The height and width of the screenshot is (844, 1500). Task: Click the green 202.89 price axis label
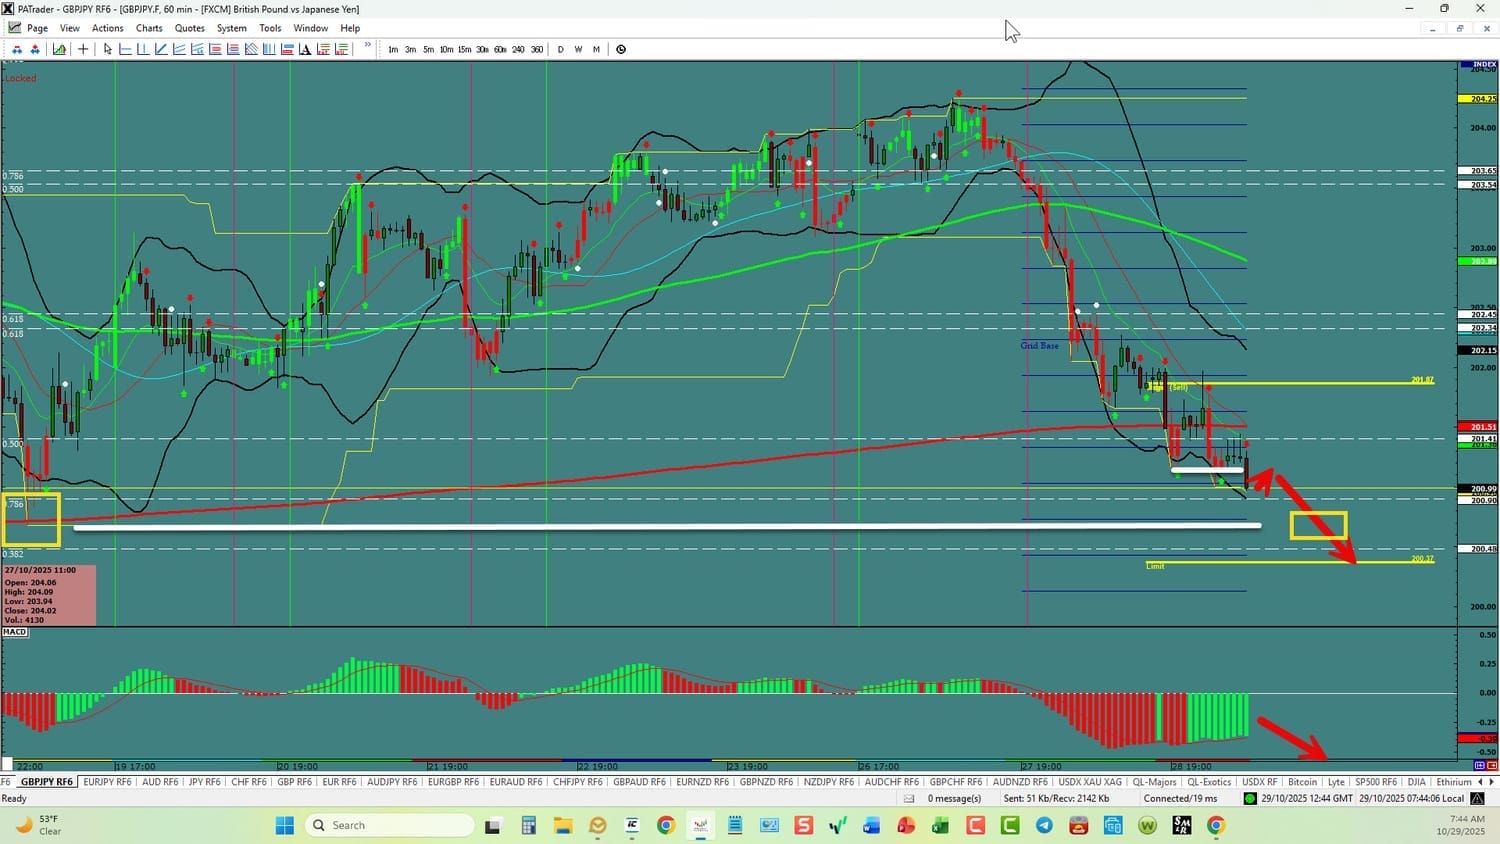pyautogui.click(x=1478, y=262)
